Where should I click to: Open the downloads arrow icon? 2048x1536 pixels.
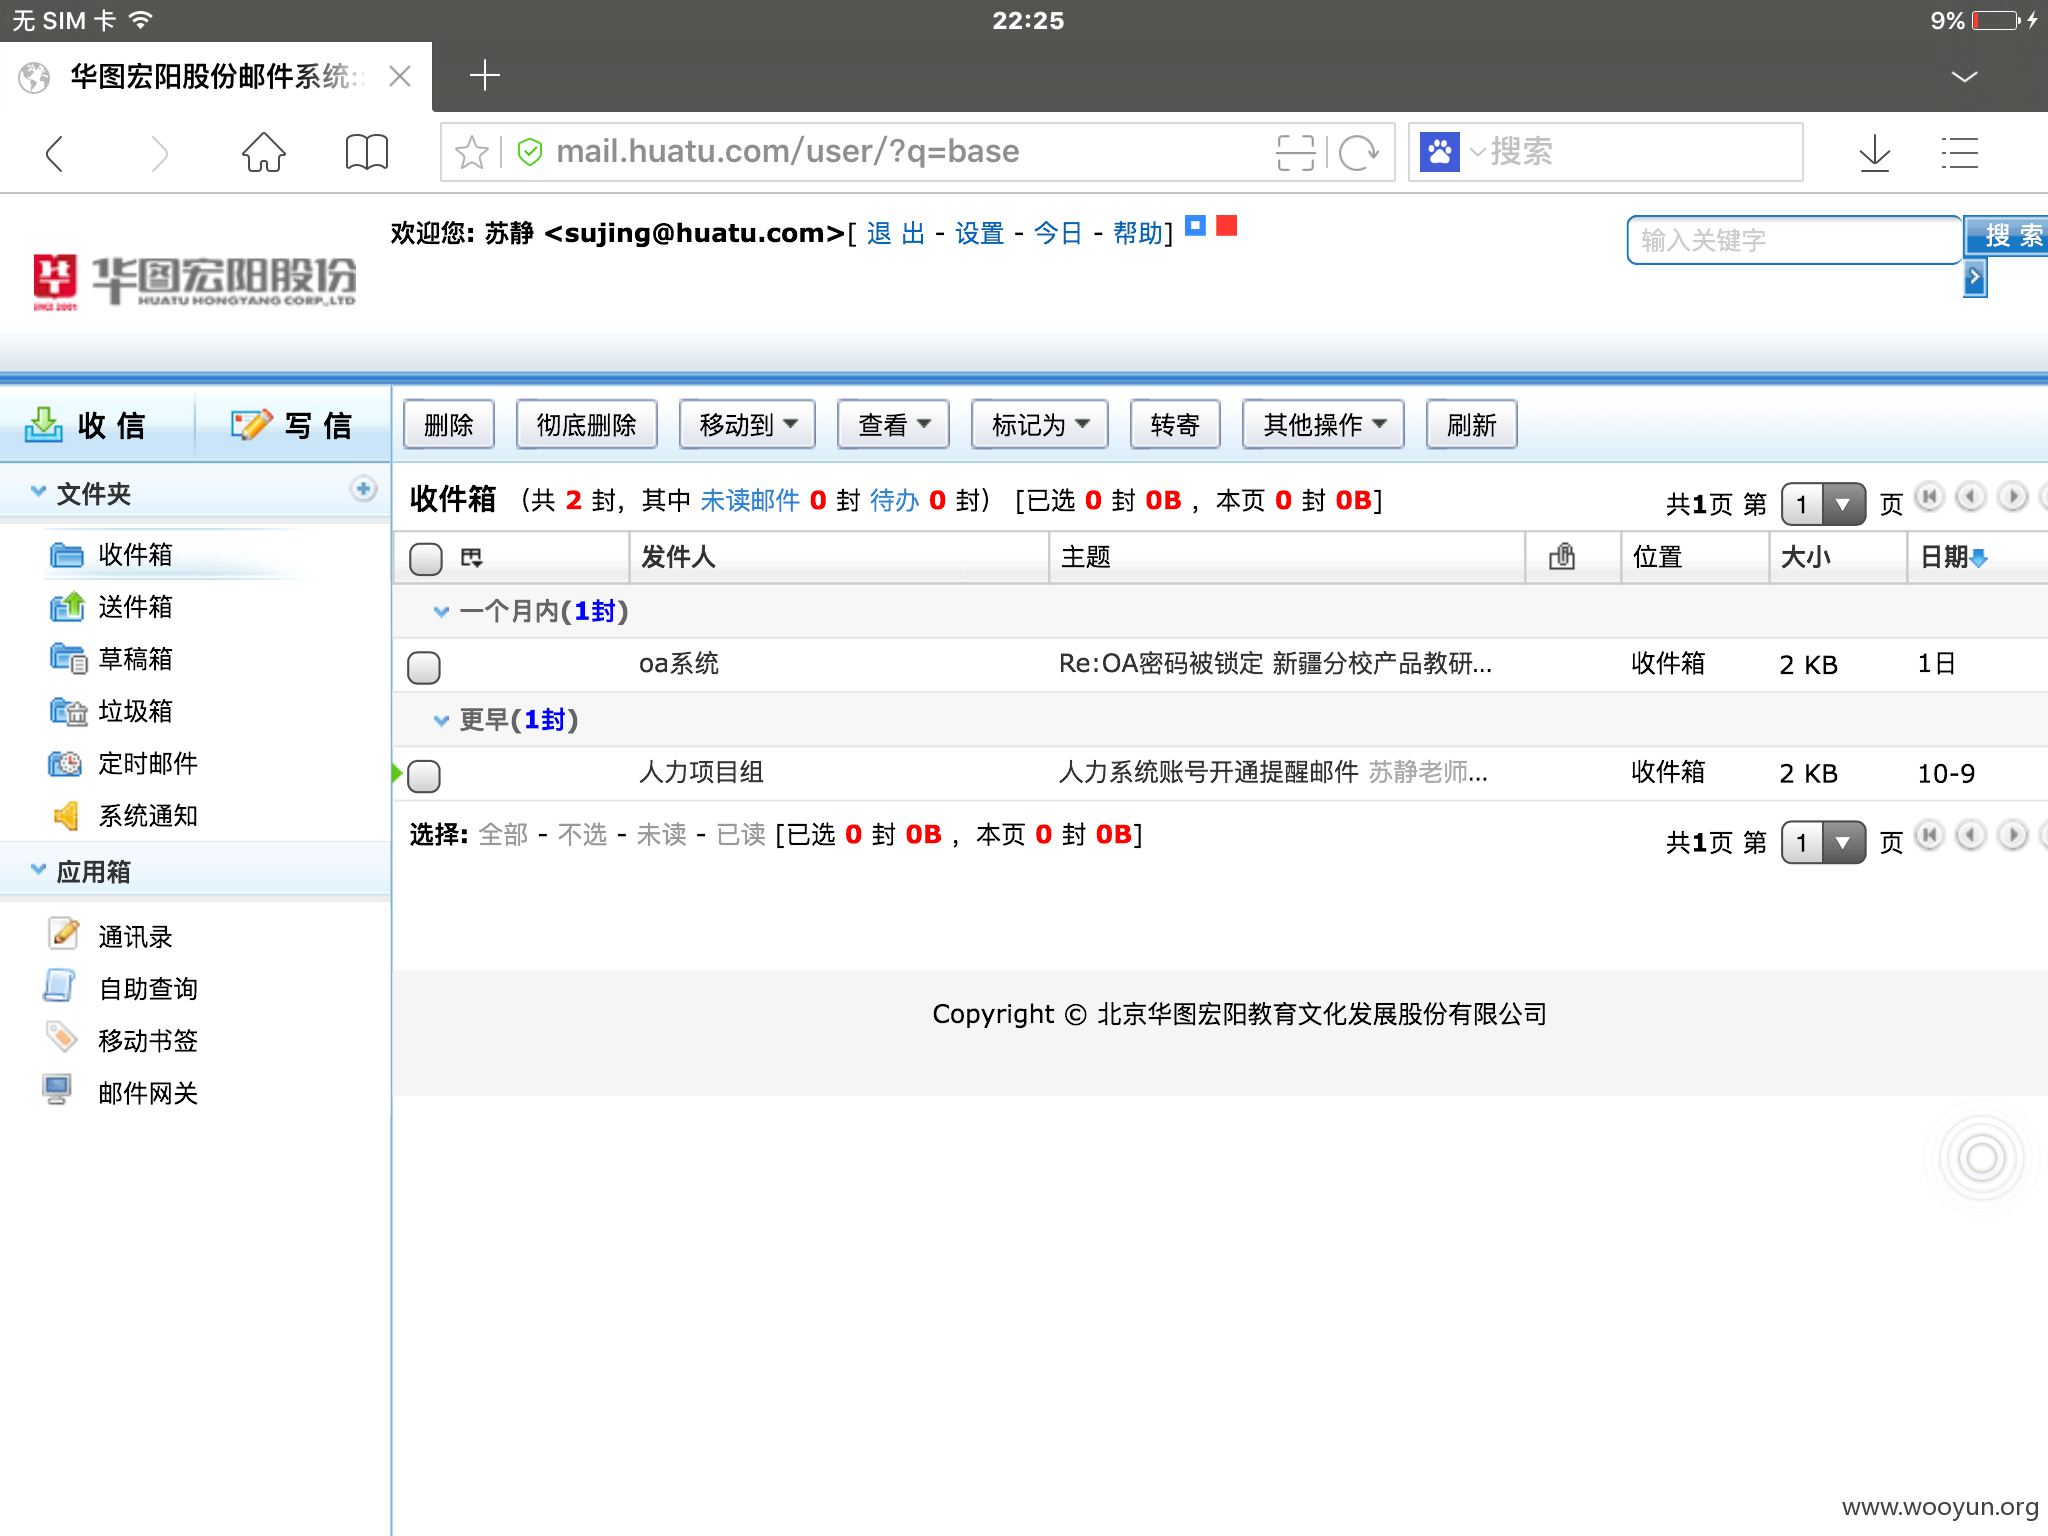1875,153
